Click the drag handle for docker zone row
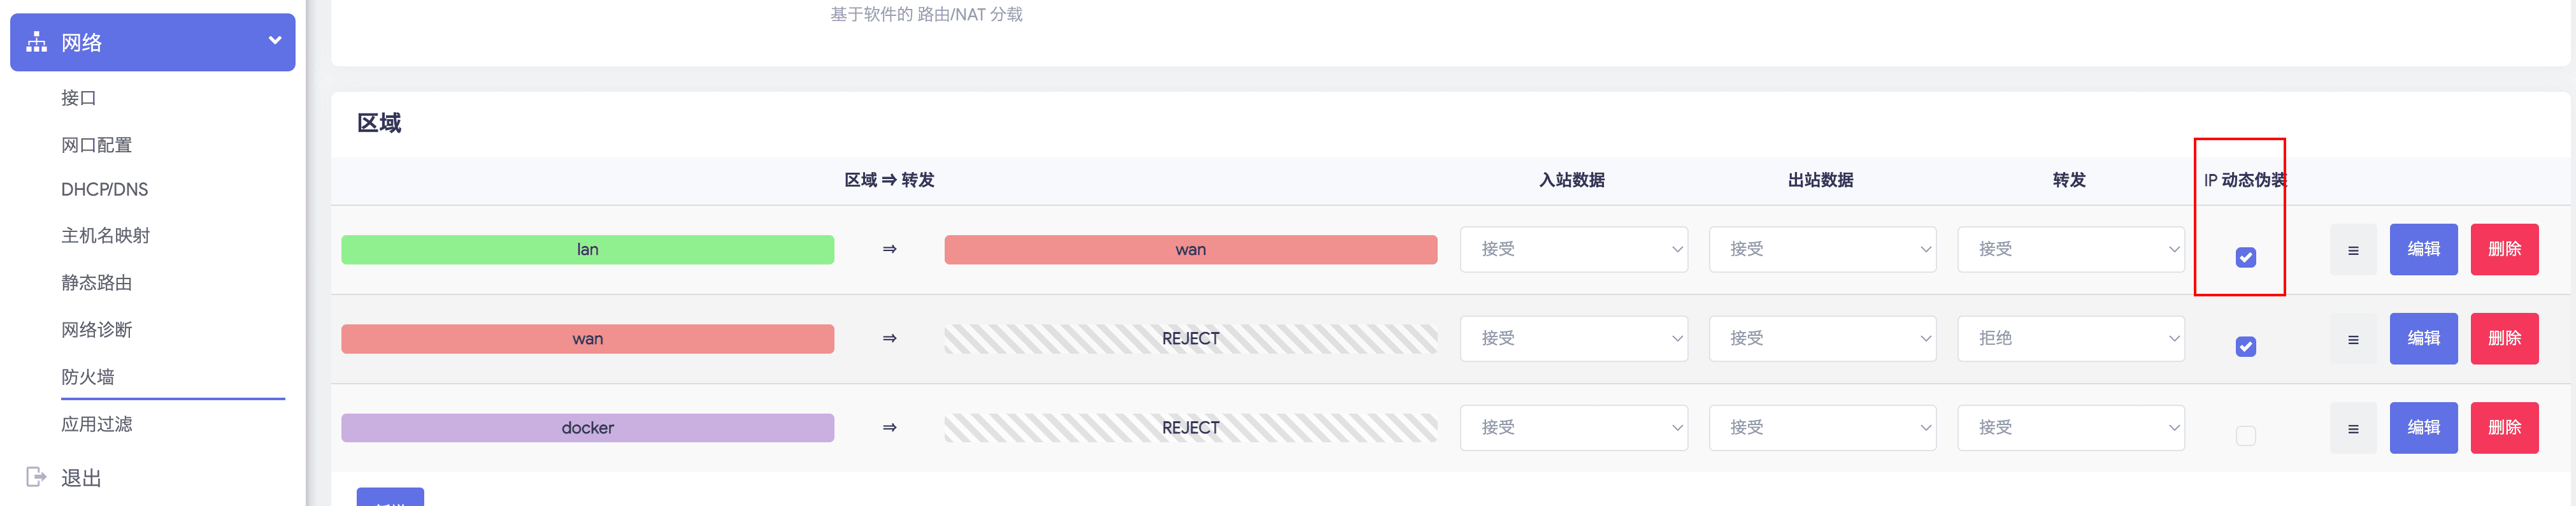This screenshot has width=2576, height=506. point(2352,428)
